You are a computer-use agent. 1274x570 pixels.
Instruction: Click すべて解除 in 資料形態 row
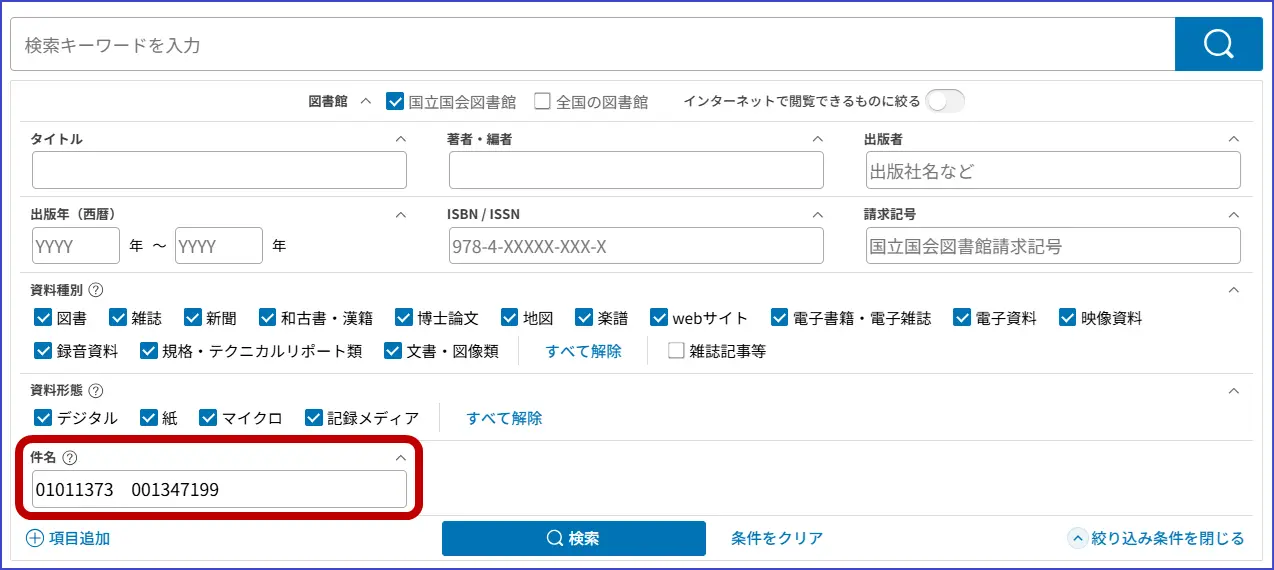[504, 418]
